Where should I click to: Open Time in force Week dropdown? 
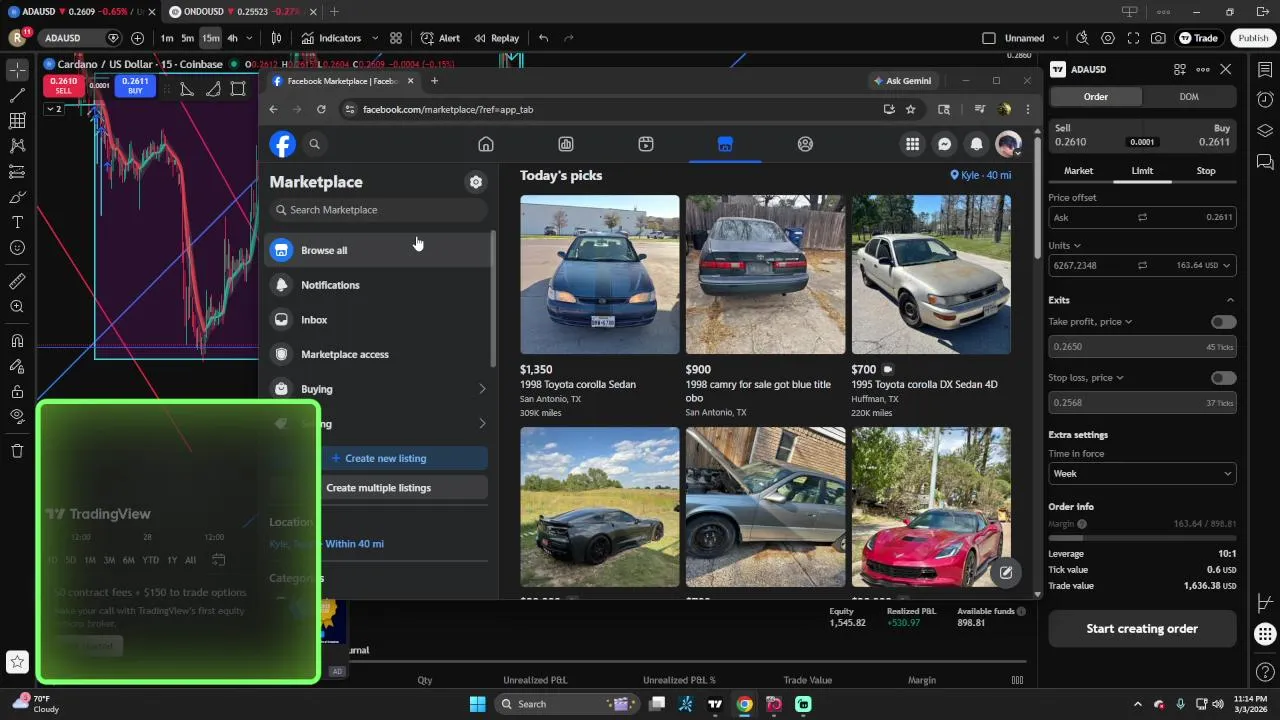click(1142, 473)
